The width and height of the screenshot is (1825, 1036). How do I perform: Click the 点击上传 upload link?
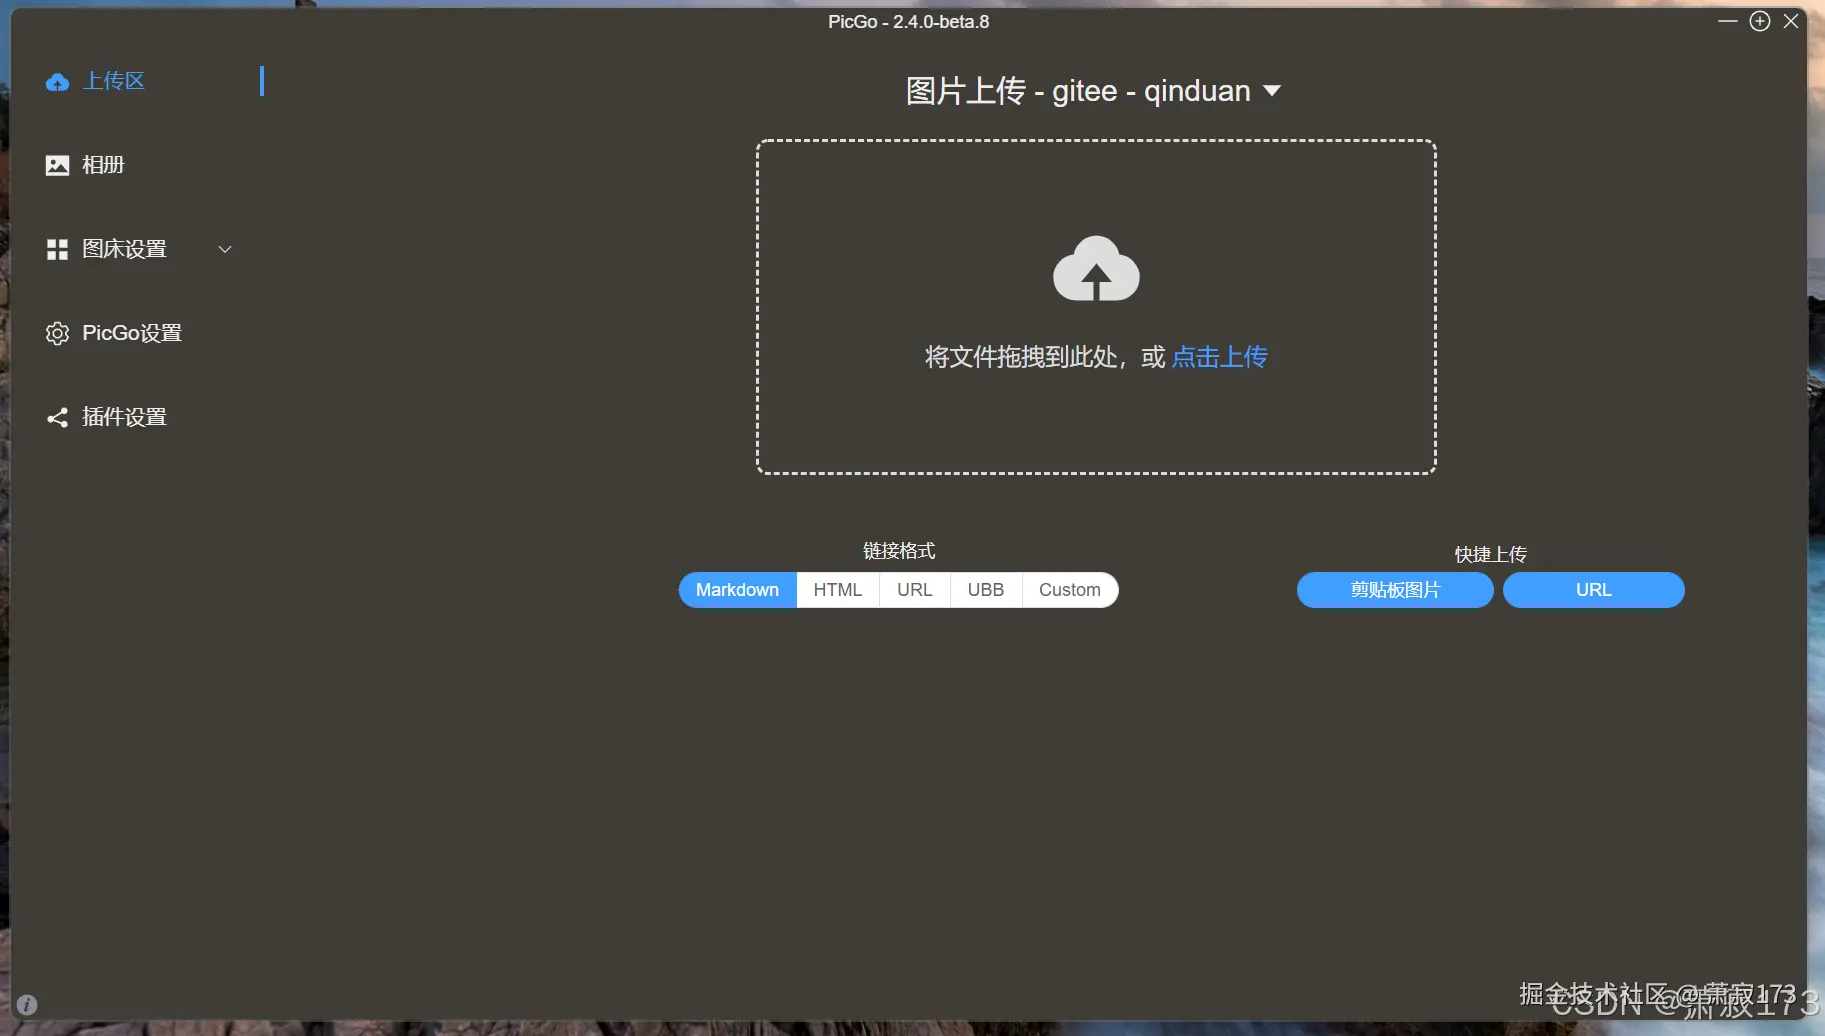[1219, 357]
